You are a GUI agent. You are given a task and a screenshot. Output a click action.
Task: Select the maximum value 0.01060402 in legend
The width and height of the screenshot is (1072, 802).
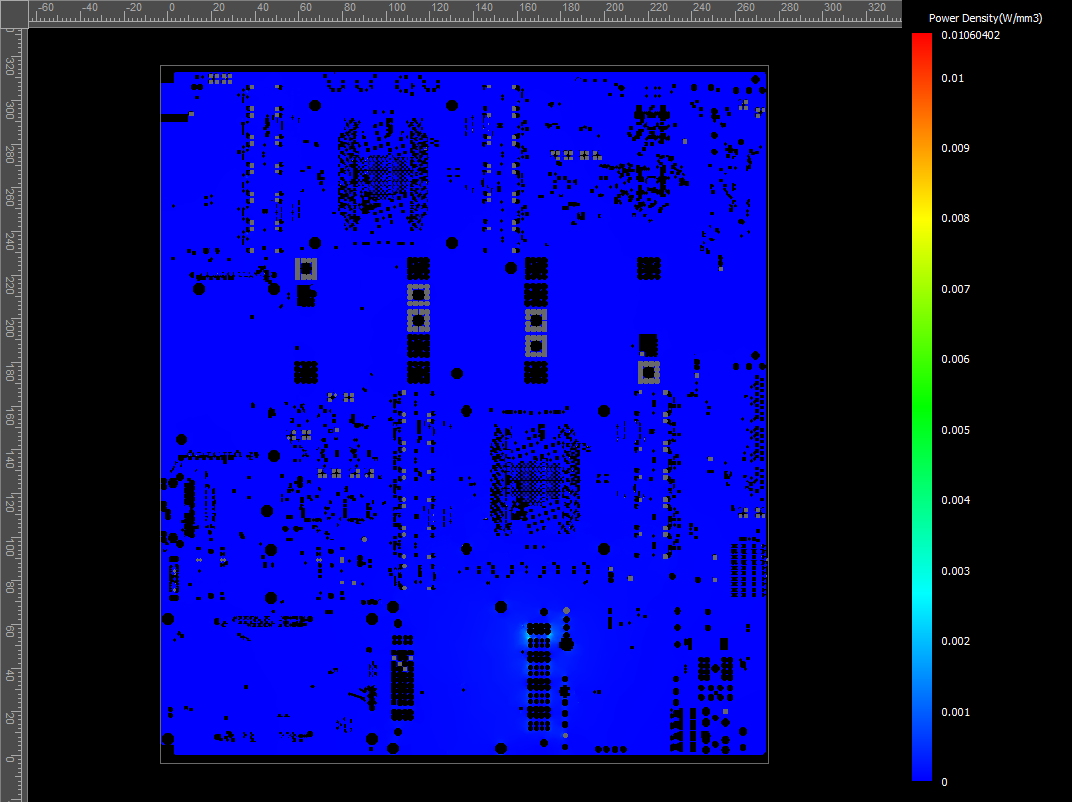(970, 36)
